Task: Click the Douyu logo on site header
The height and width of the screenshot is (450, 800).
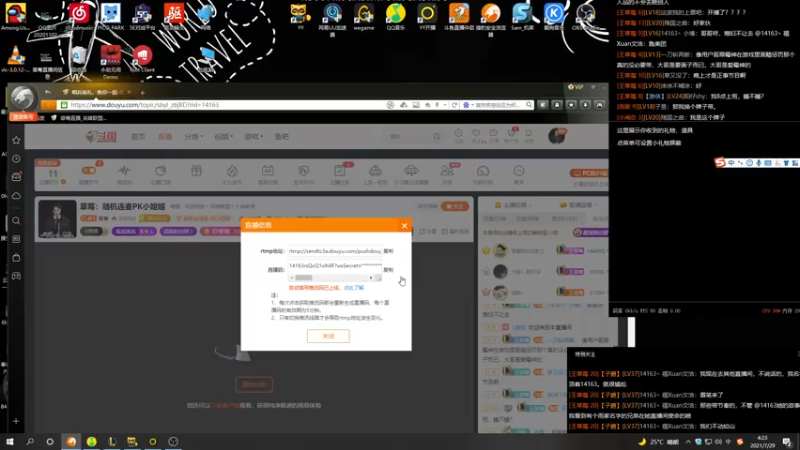Action: click(x=102, y=137)
